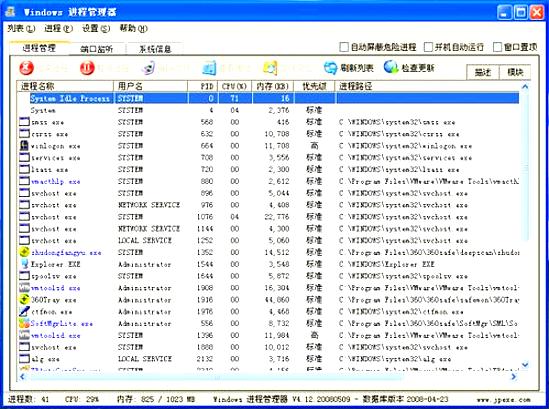The image size is (549, 409).
Task: Sort by the 进程名称 column header
Action: tap(65, 86)
